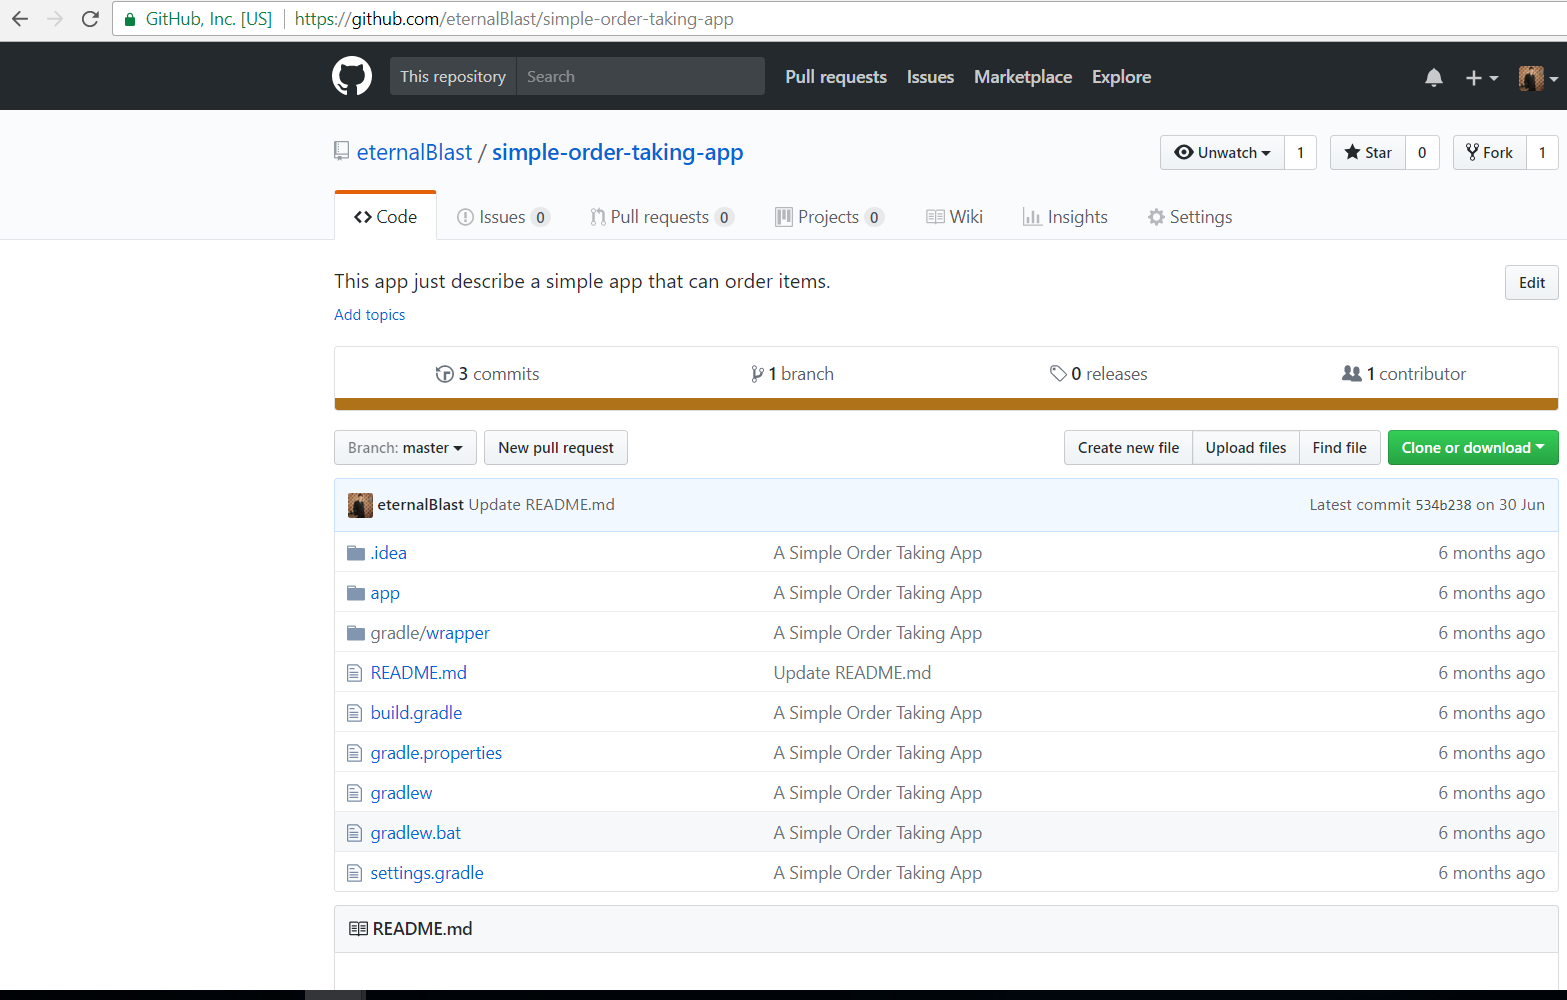Click the README.md book icon header
1567x1000 pixels.
pyautogui.click(x=358, y=929)
